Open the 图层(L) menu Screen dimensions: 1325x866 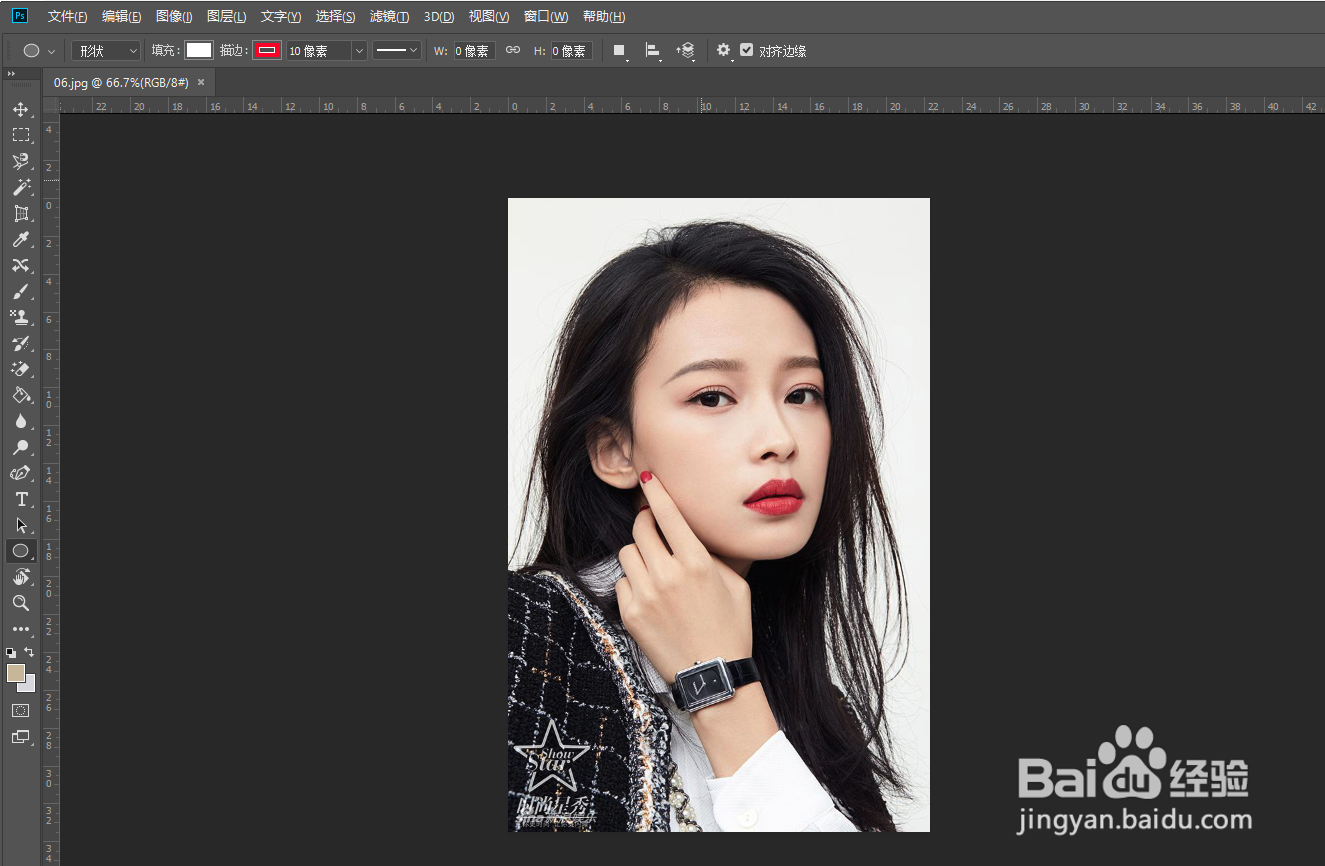click(227, 17)
